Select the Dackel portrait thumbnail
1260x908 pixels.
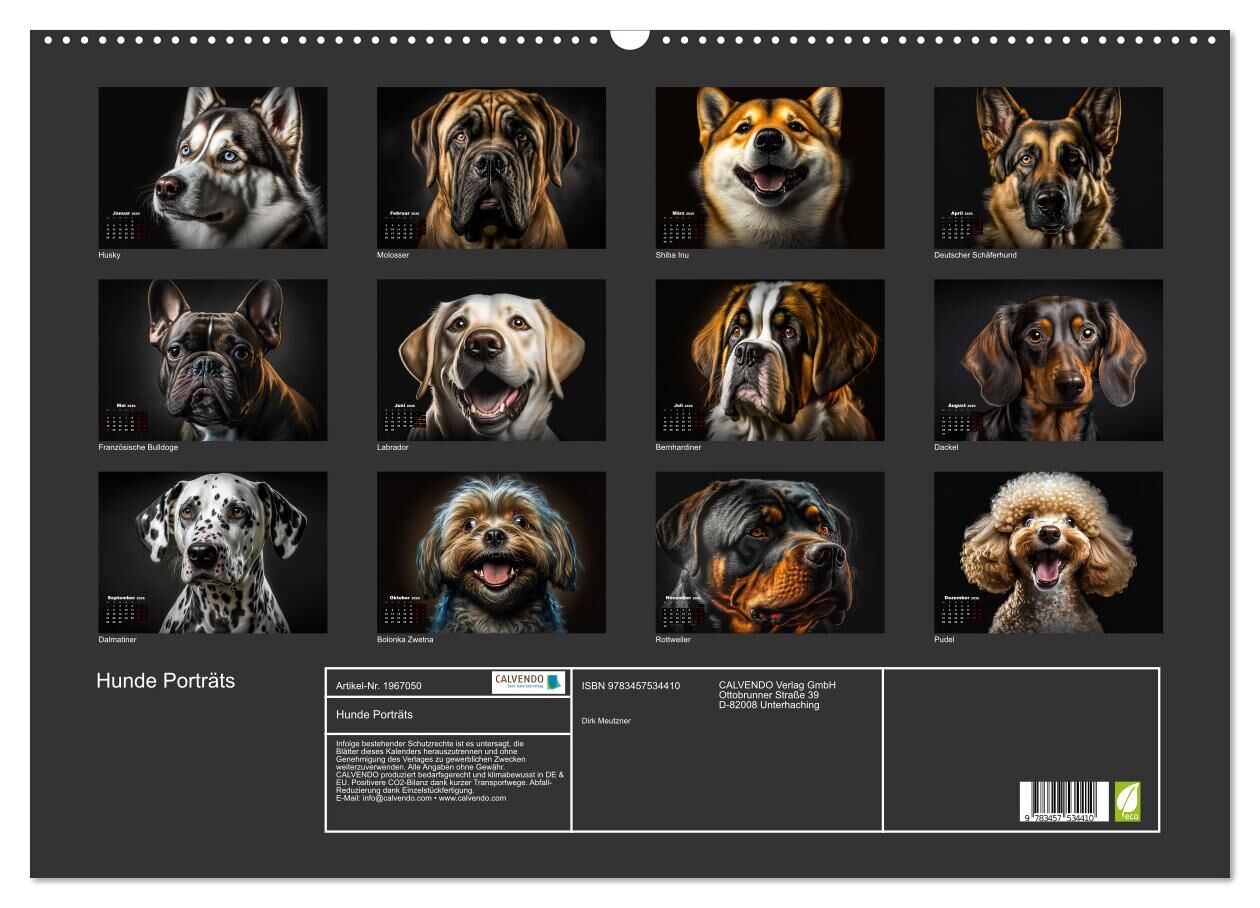point(1048,359)
